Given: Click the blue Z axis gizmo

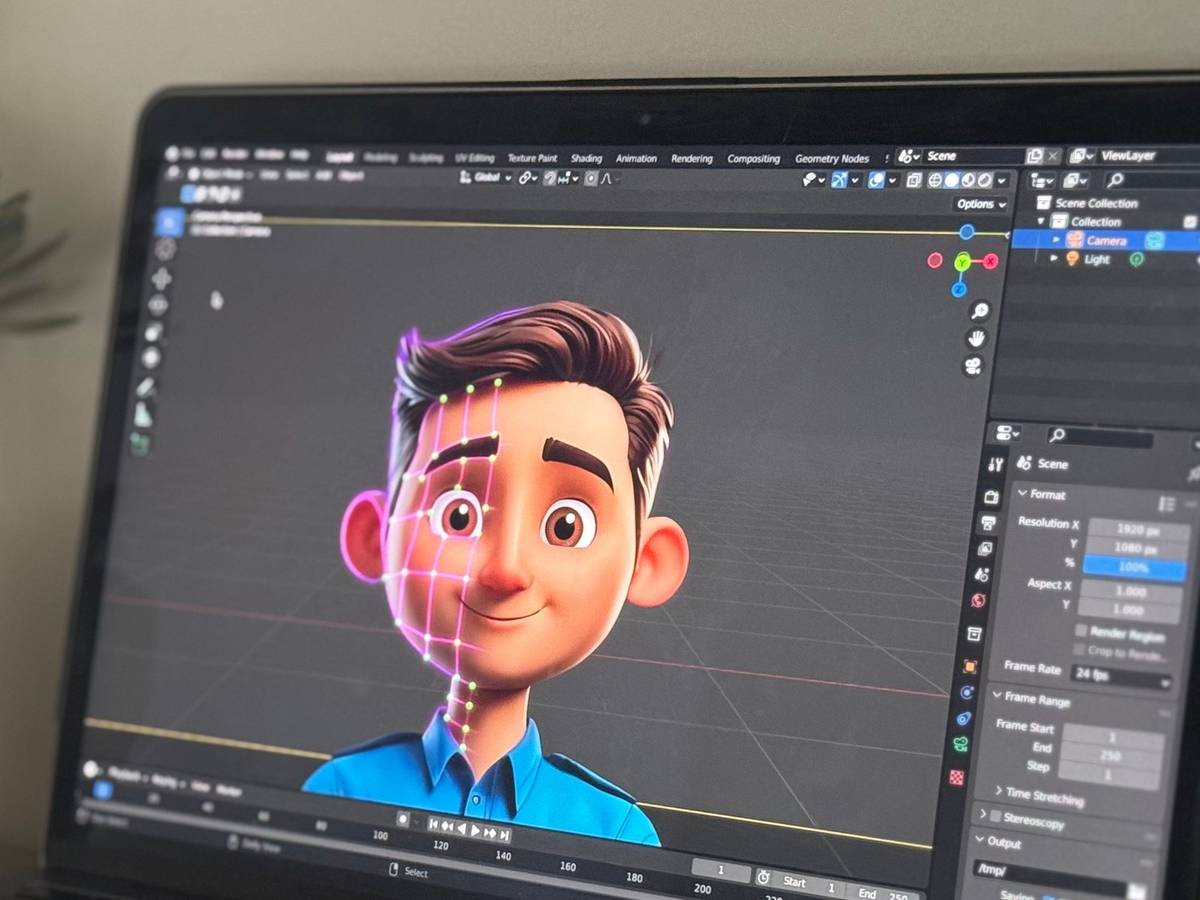Looking at the screenshot, I should 958,289.
